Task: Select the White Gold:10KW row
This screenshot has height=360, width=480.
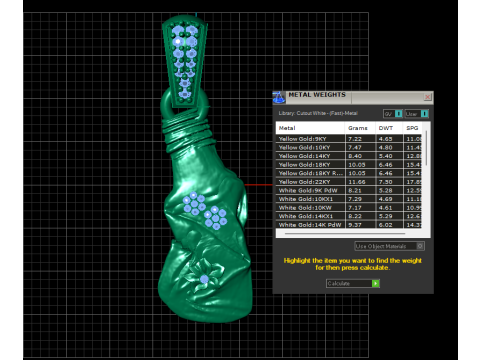Action: click(x=349, y=208)
